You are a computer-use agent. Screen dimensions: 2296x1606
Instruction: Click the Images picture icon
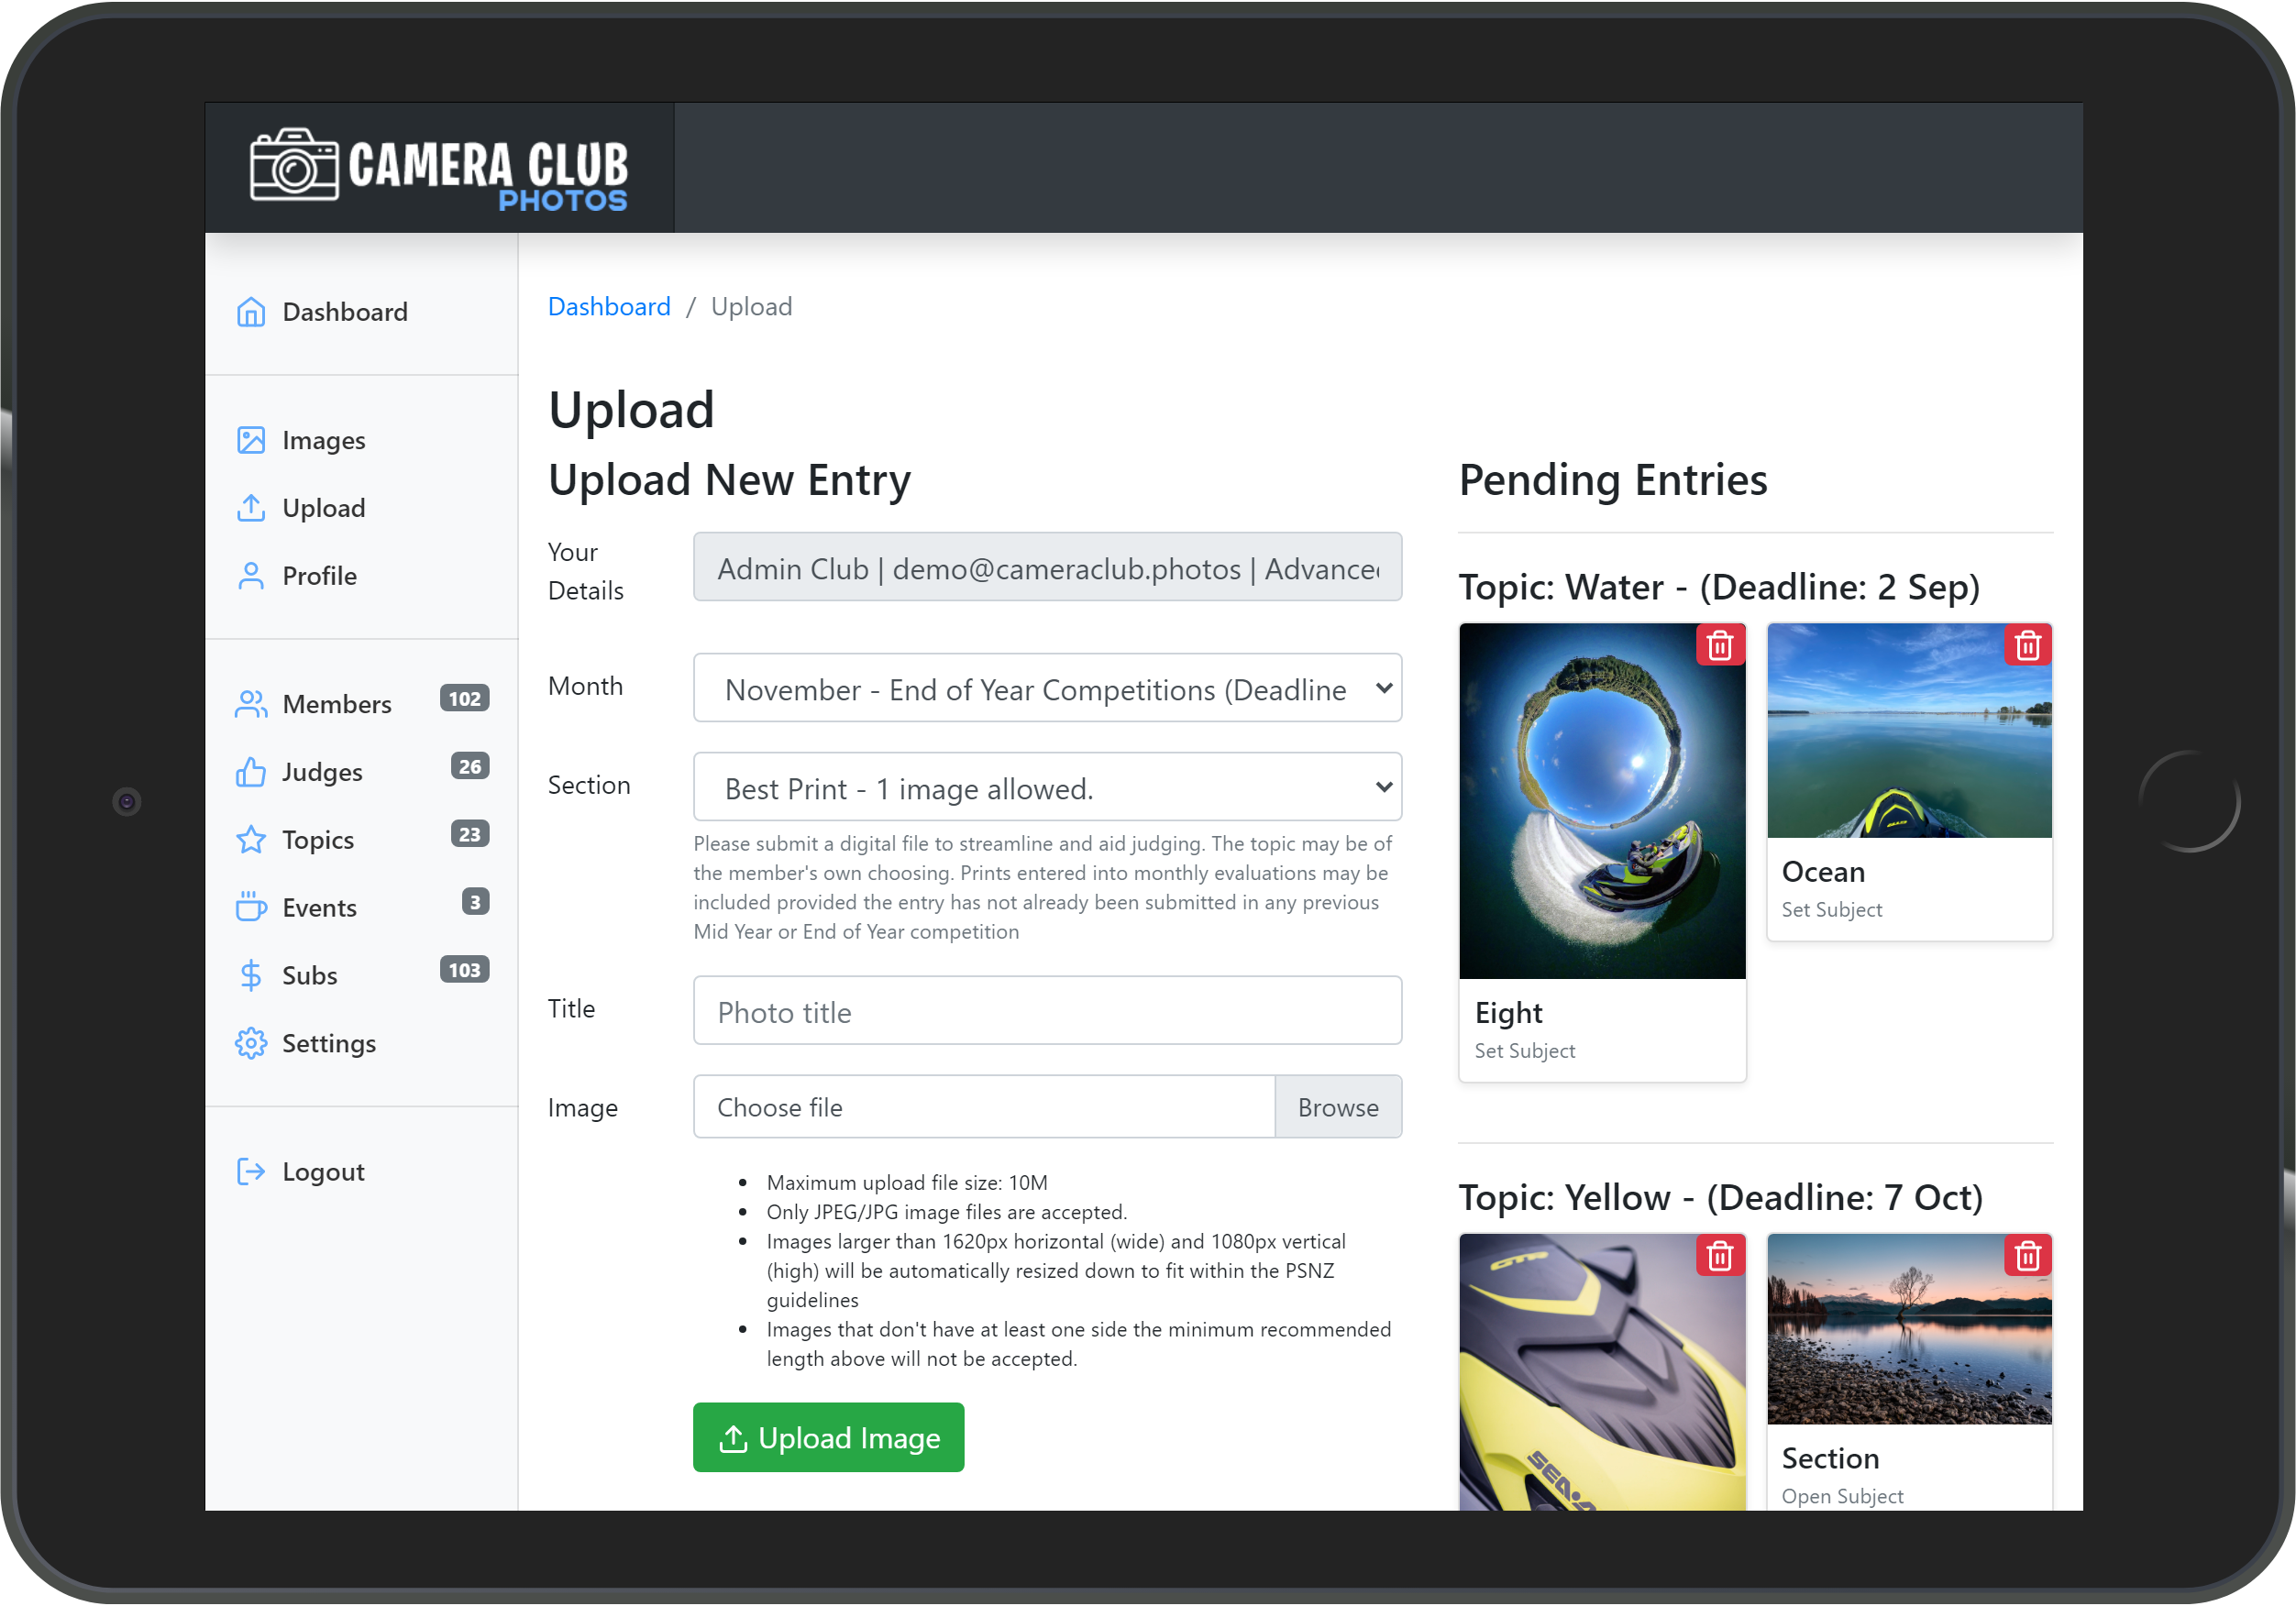pos(250,440)
